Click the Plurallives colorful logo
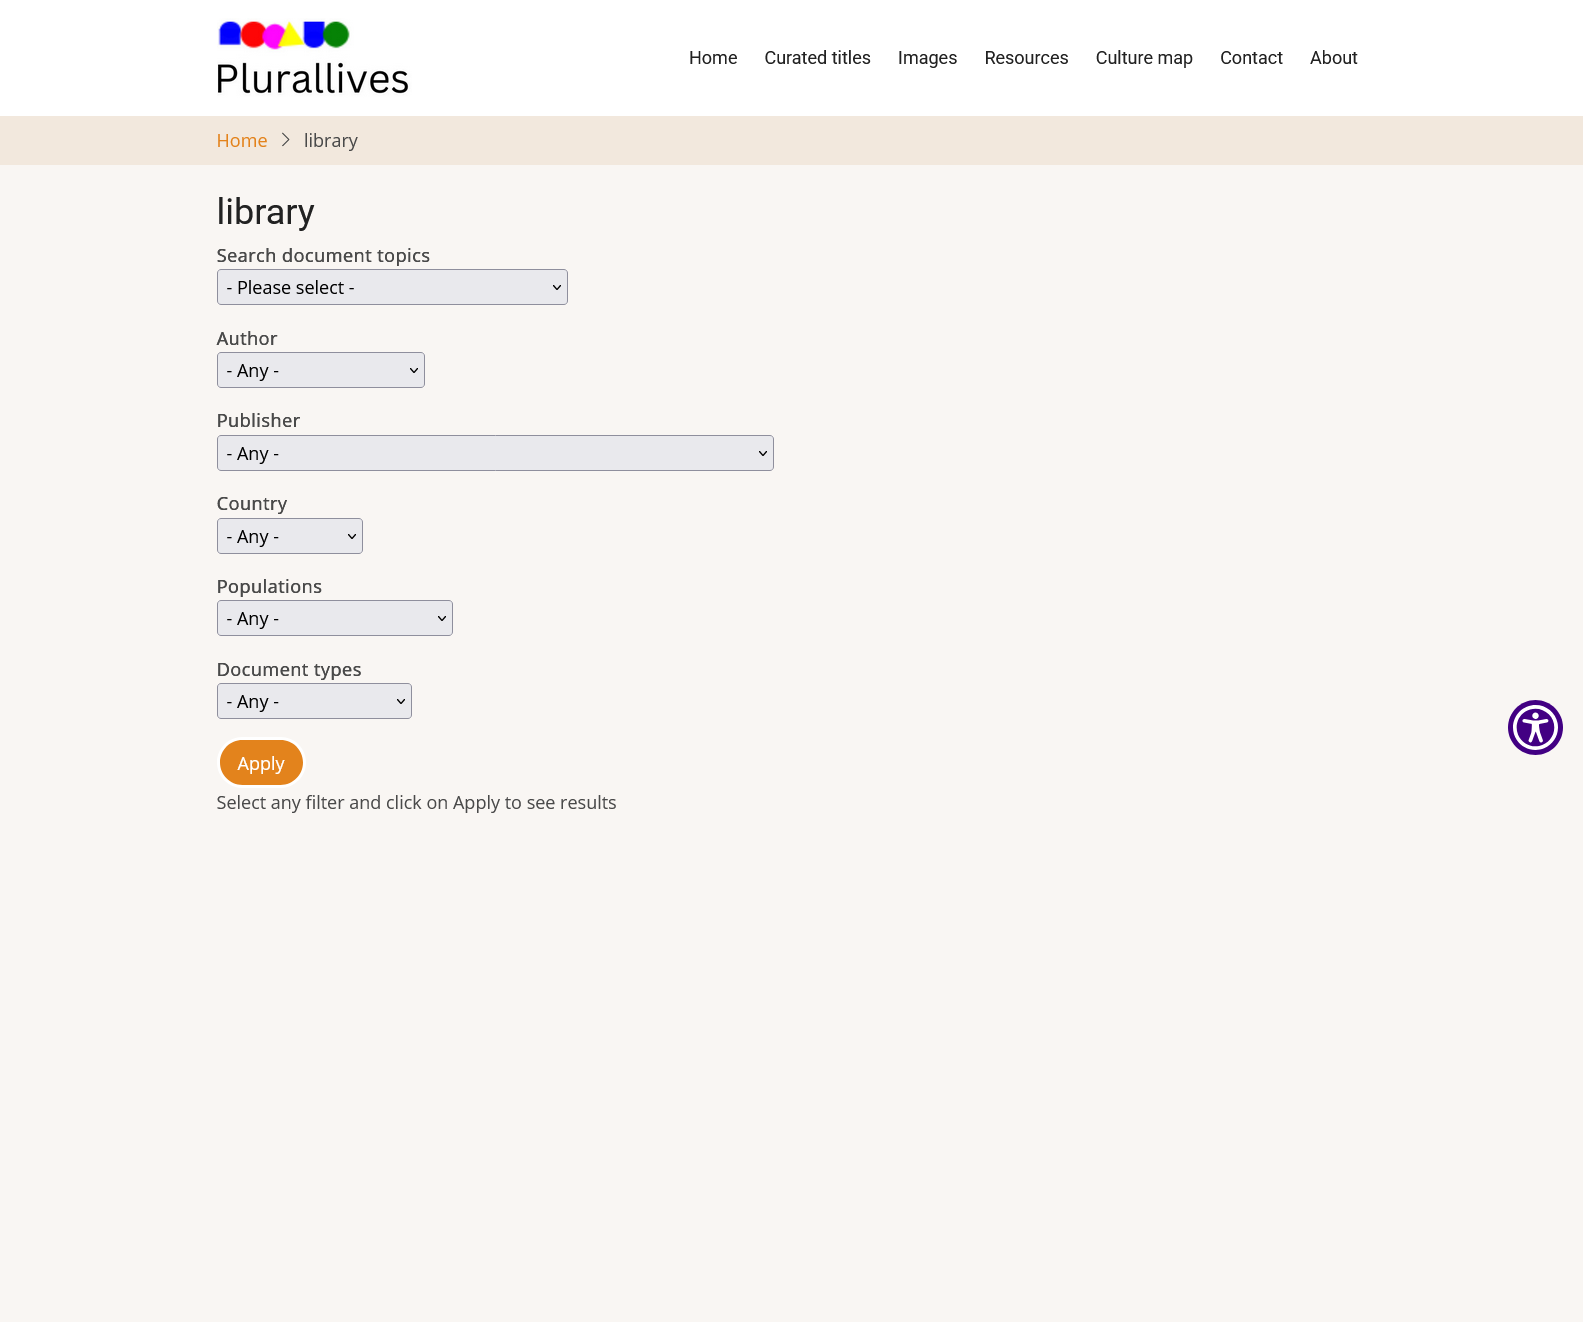The image size is (1583, 1322). click(x=284, y=35)
